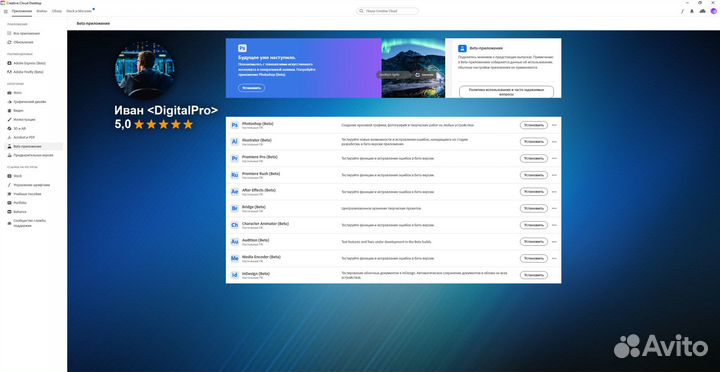Viewport: 720px width, 372px height.
Task: Click the Creative Cloud search field
Action: (388, 11)
